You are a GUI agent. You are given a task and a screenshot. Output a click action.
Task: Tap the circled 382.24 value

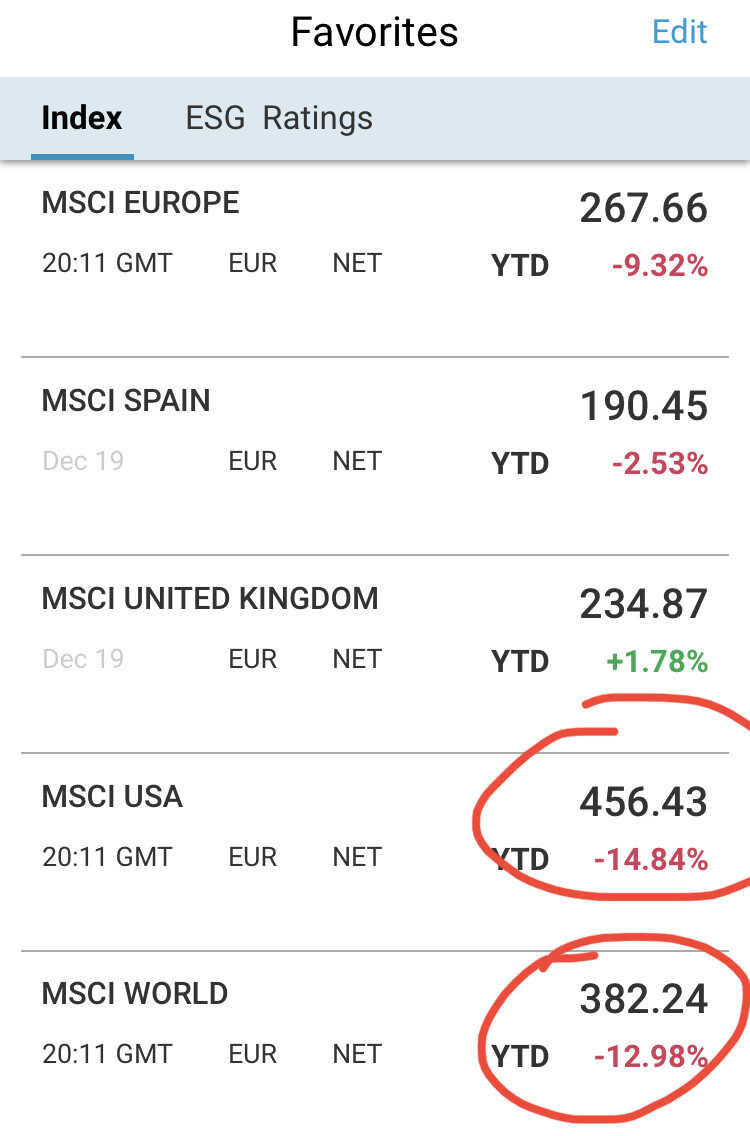click(x=643, y=999)
